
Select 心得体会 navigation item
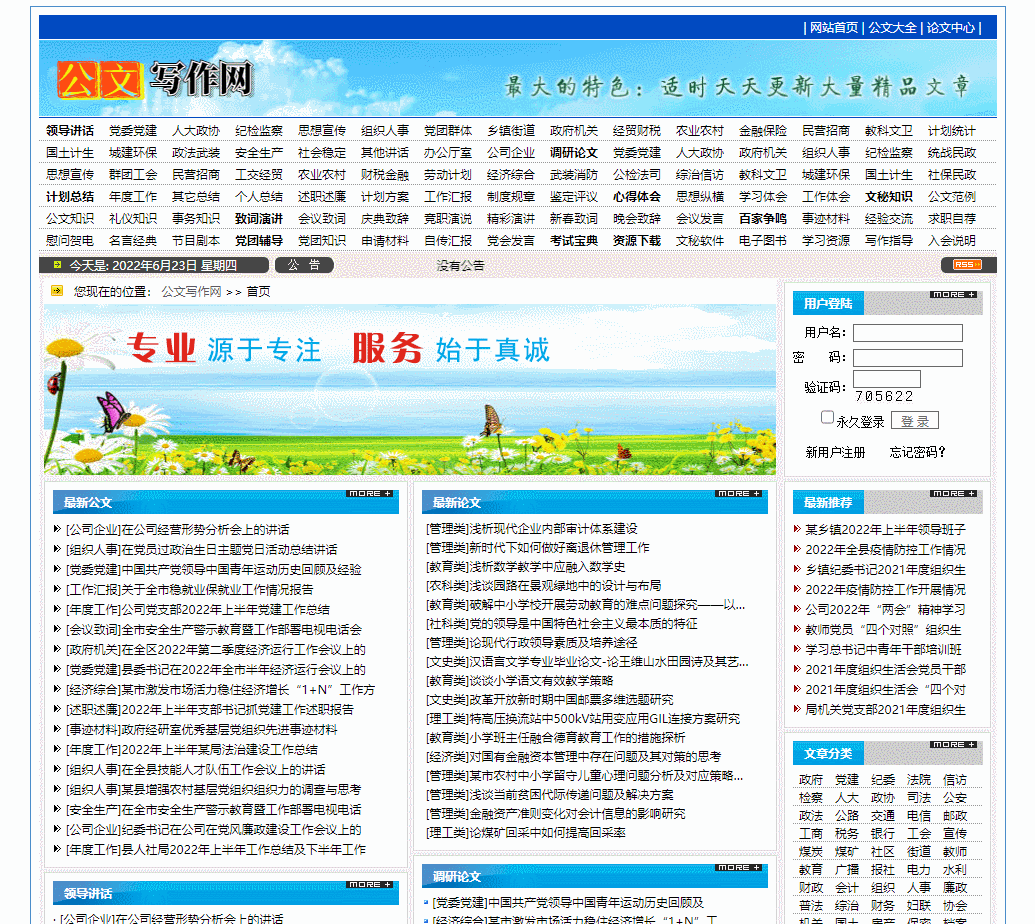pyautogui.click(x=636, y=197)
